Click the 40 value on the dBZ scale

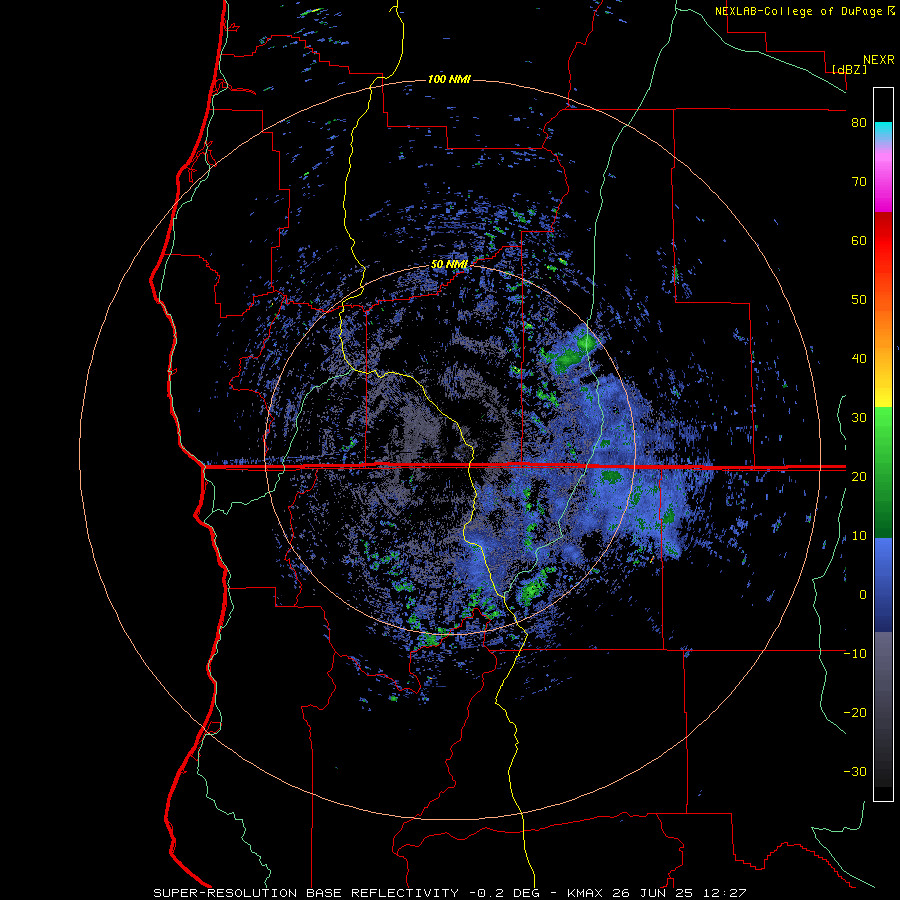click(859, 359)
